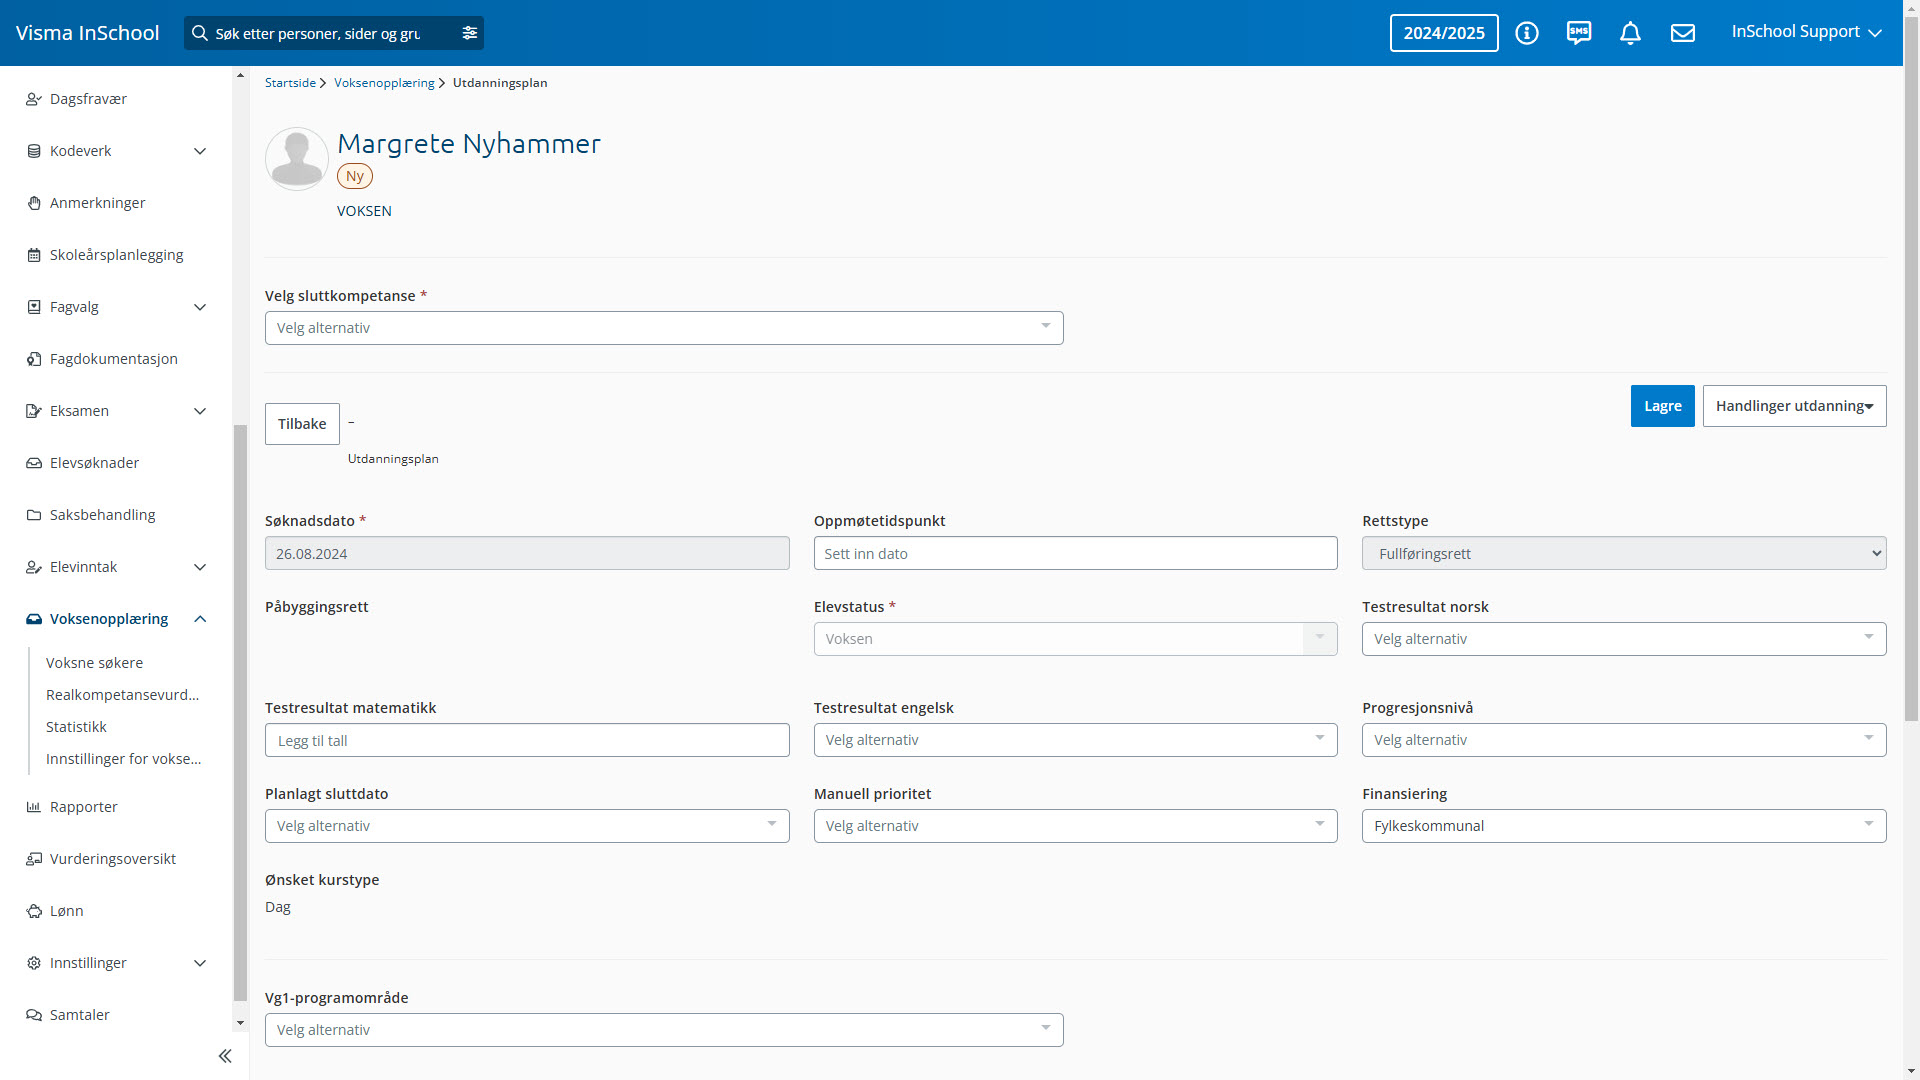Image resolution: width=1920 pixels, height=1080 pixels.
Task: Open Velg sluttkompetanse dropdown
Action: click(663, 328)
